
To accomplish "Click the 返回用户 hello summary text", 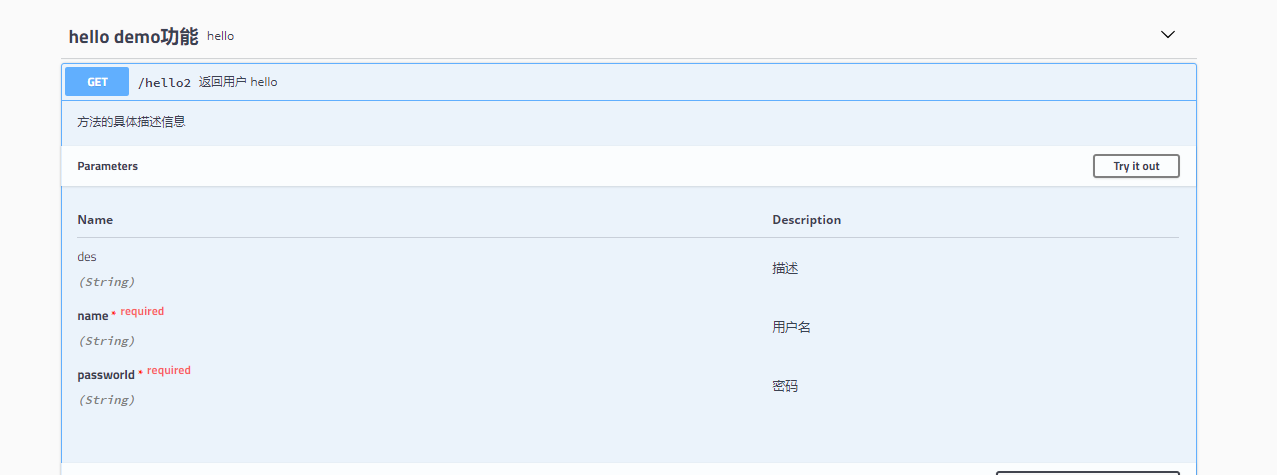I will (238, 82).
